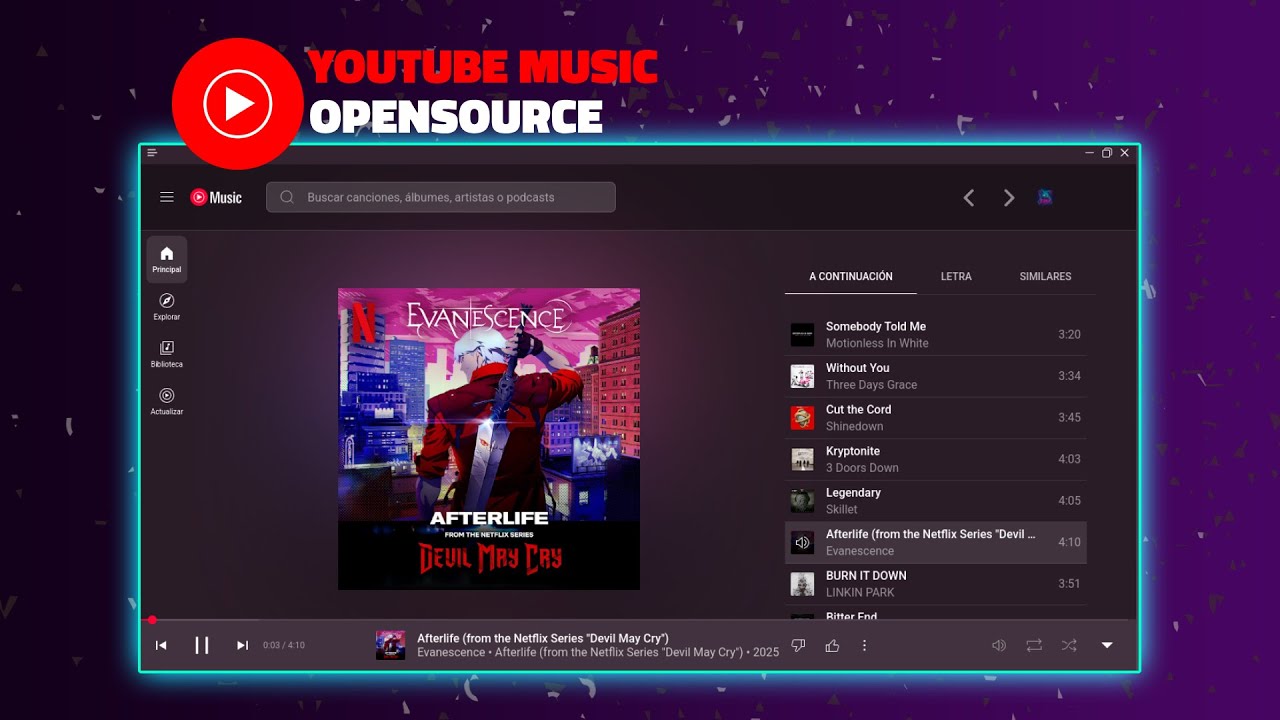Click the large Afterlife album artwork
This screenshot has height=720, width=1280.
[x=489, y=439]
